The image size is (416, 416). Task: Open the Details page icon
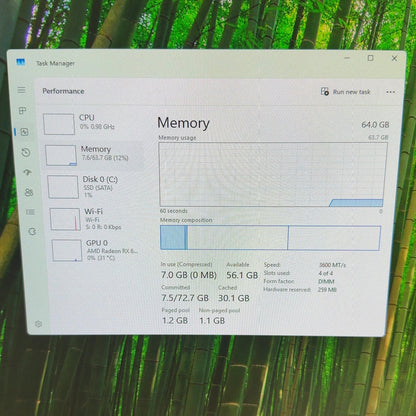click(30, 212)
